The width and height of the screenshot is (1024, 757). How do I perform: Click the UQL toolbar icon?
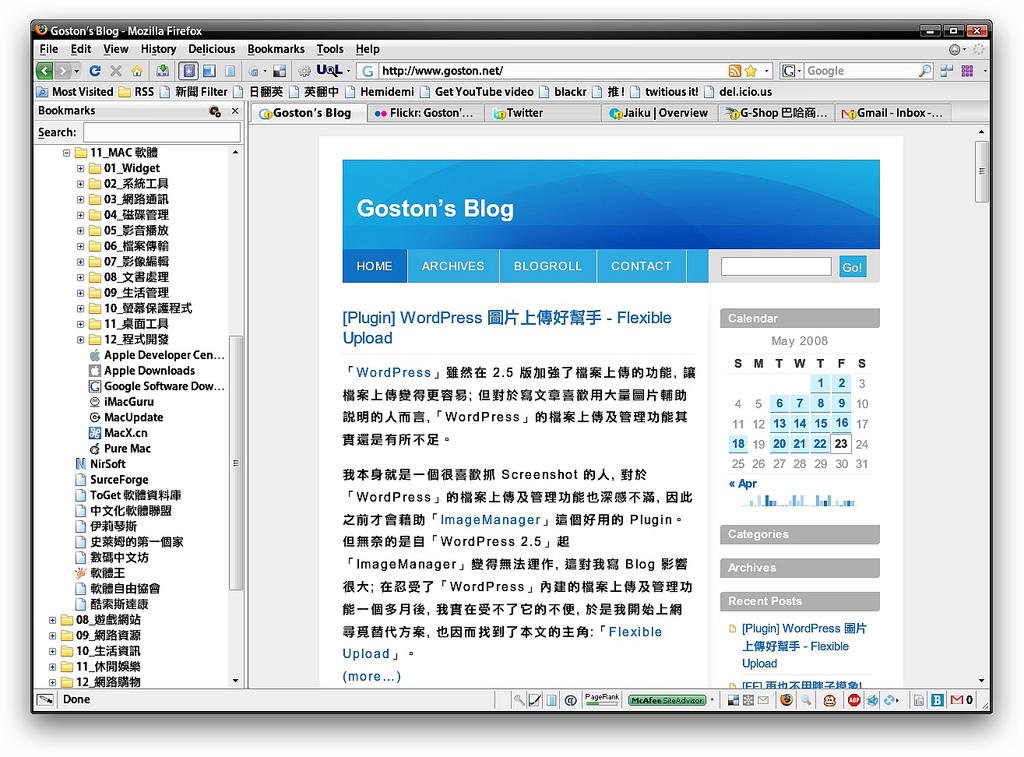[329, 70]
